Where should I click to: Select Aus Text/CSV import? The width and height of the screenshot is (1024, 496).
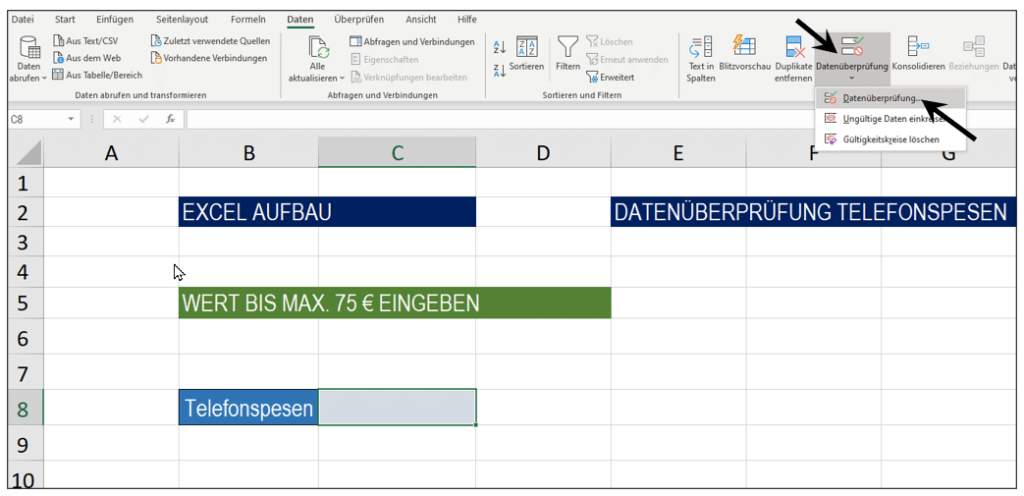[86, 40]
